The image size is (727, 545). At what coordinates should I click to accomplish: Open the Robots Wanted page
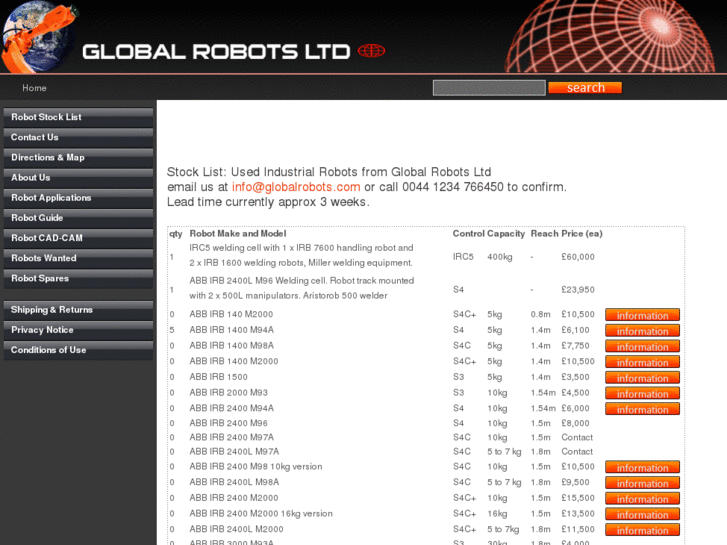coord(78,258)
